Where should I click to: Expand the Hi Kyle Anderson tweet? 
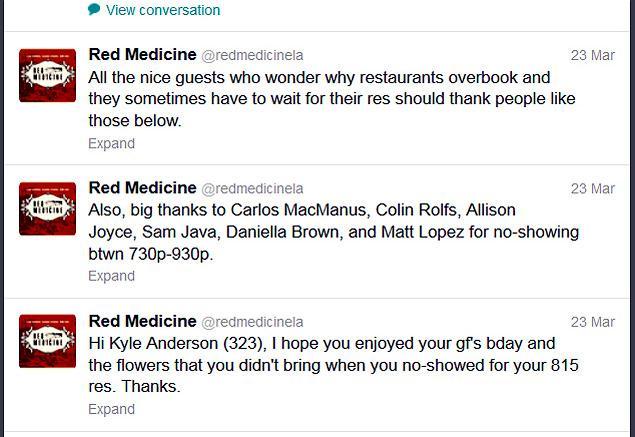[111, 409]
